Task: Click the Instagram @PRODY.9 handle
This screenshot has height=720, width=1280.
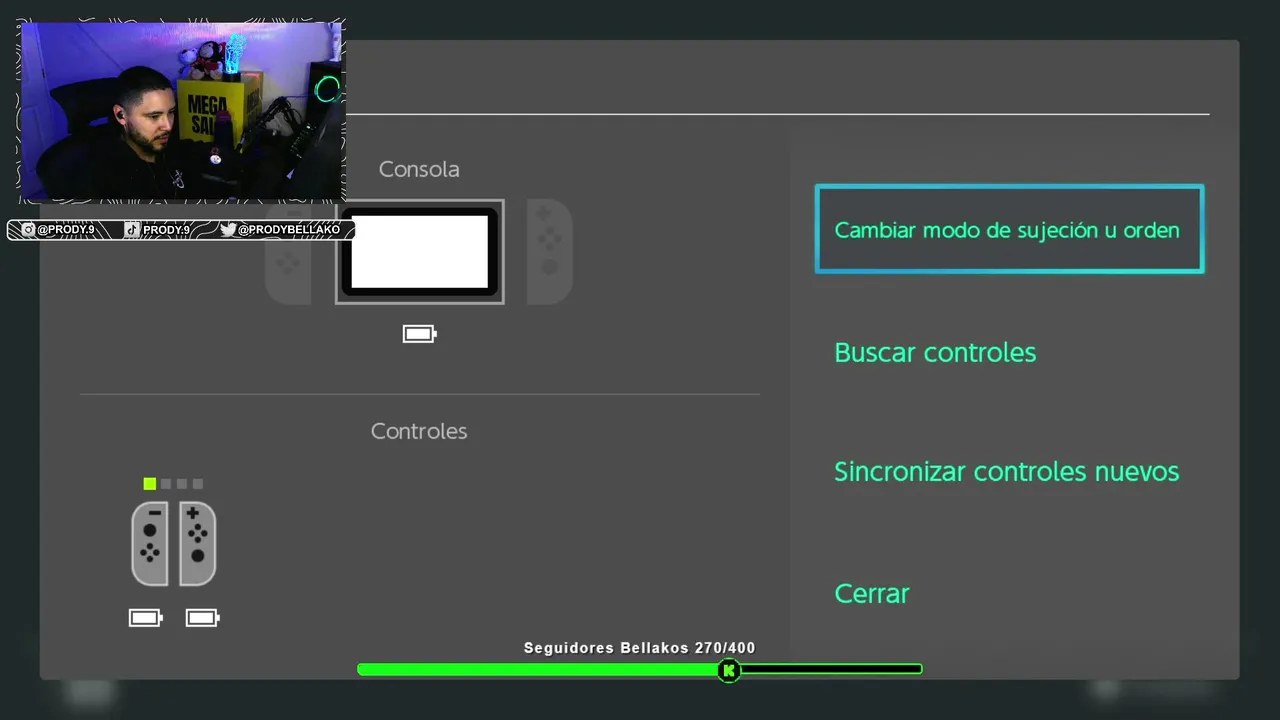Action: coord(58,230)
